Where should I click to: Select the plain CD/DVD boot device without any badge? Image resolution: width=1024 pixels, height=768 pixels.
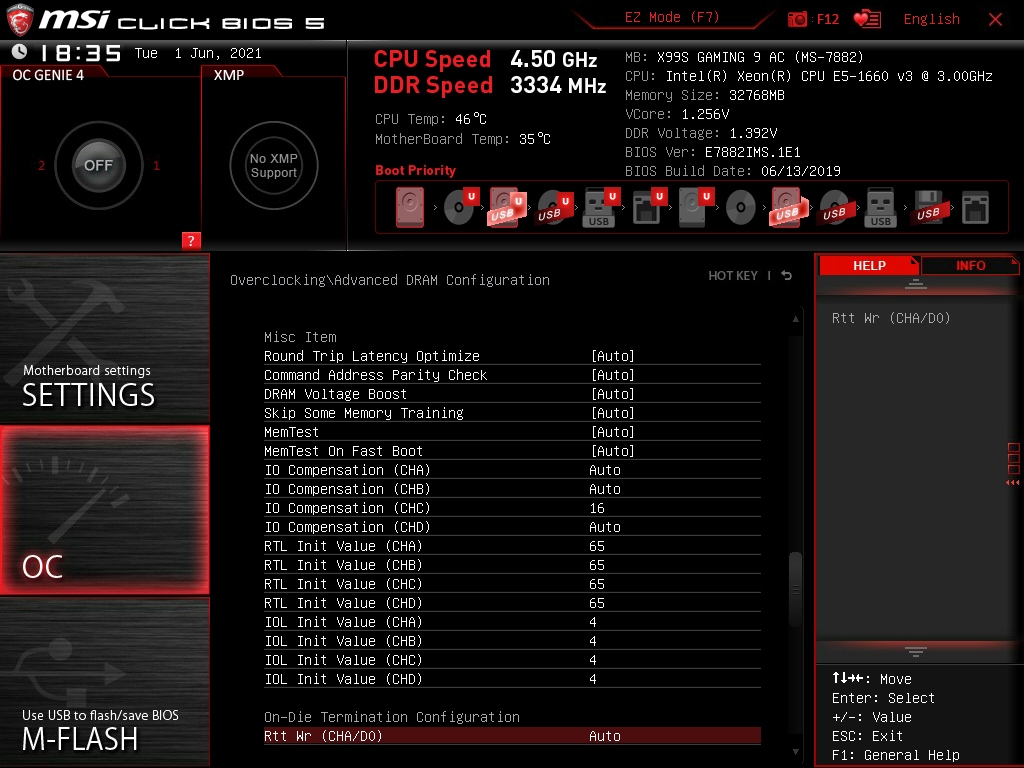pyautogui.click(x=741, y=208)
